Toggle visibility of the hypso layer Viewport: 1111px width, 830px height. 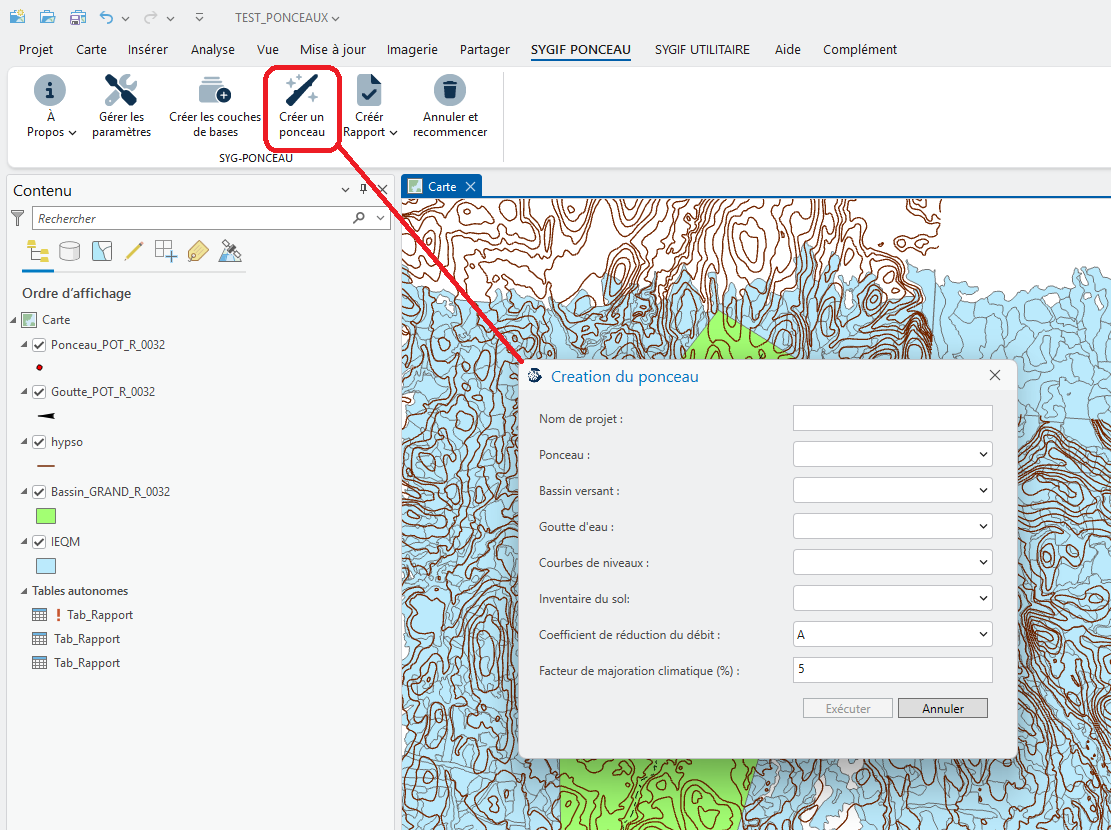[x=40, y=442]
